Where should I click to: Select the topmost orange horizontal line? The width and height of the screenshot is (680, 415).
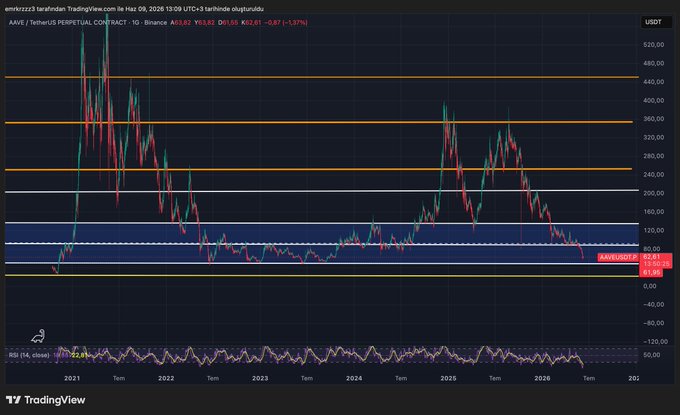[321, 77]
